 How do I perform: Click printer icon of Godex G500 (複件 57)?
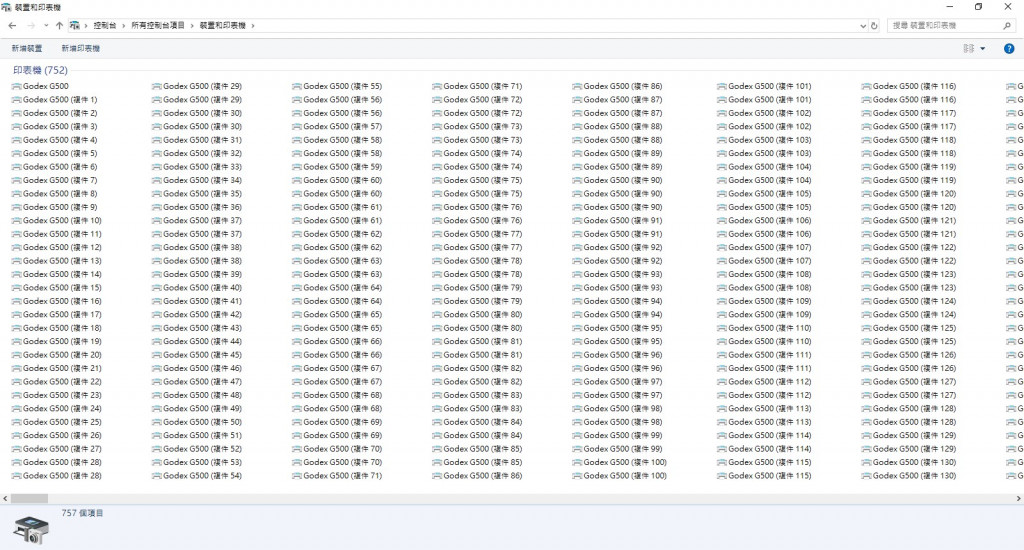[x=297, y=127]
